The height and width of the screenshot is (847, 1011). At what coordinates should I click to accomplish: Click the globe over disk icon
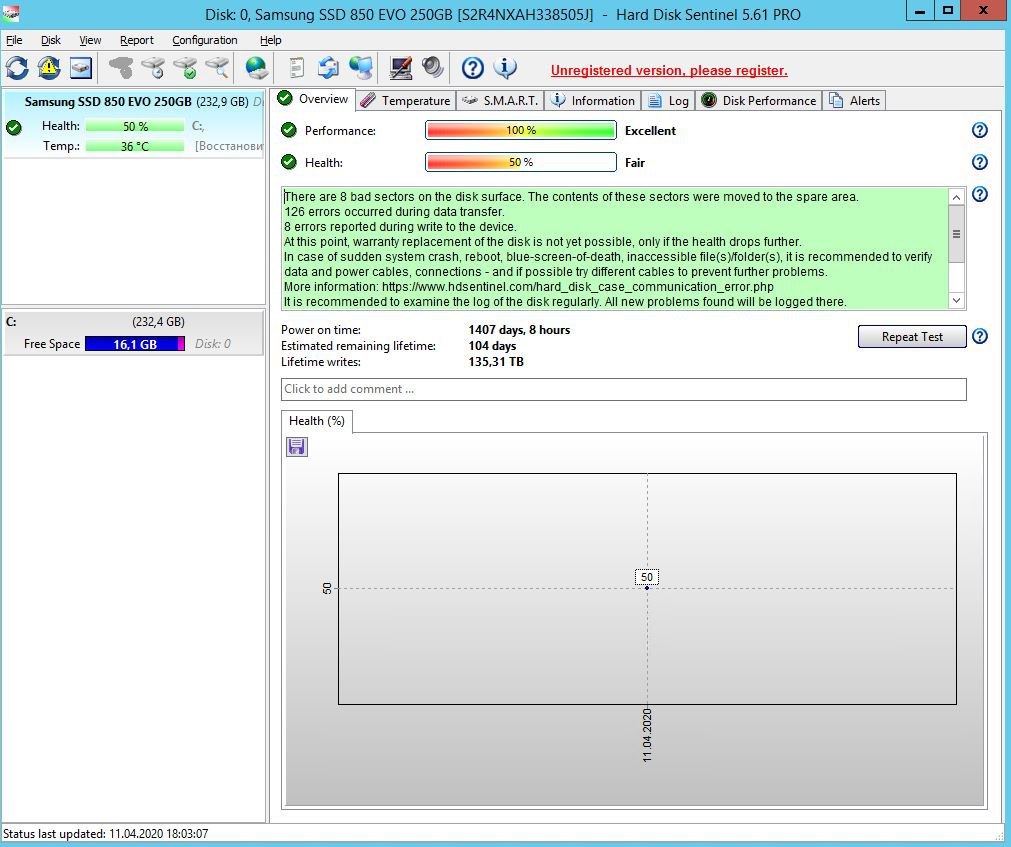(x=257, y=68)
